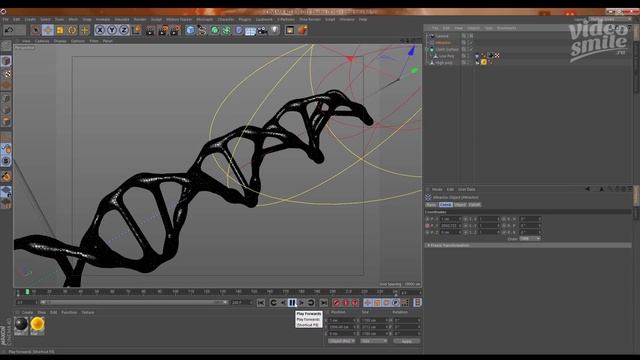Activate the Move tool
Screen dimensions: 640x360
point(48,30)
